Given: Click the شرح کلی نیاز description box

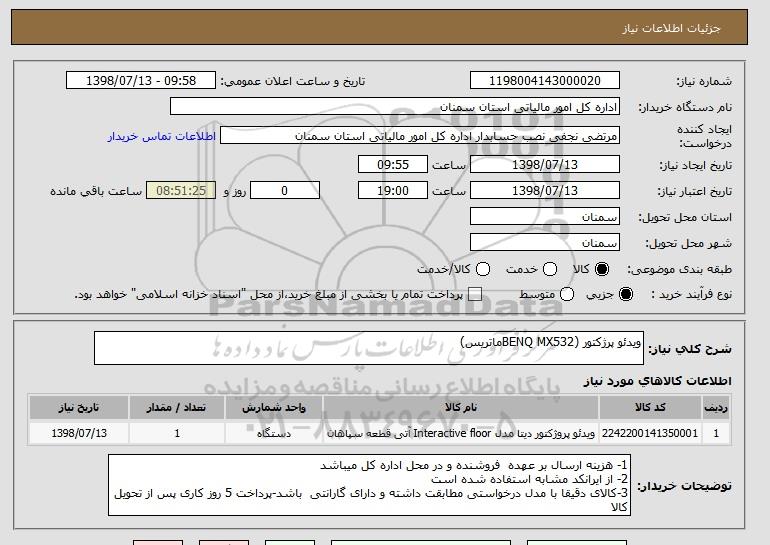Looking at the screenshot, I should [x=369, y=348].
